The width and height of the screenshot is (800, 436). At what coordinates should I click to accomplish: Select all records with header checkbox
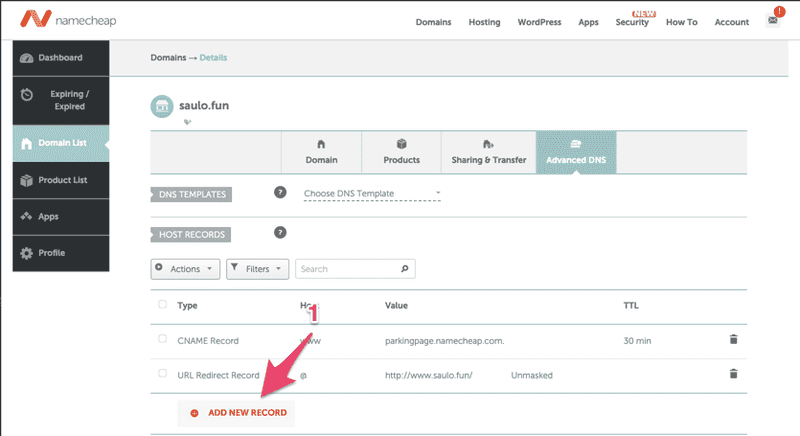coord(162,304)
